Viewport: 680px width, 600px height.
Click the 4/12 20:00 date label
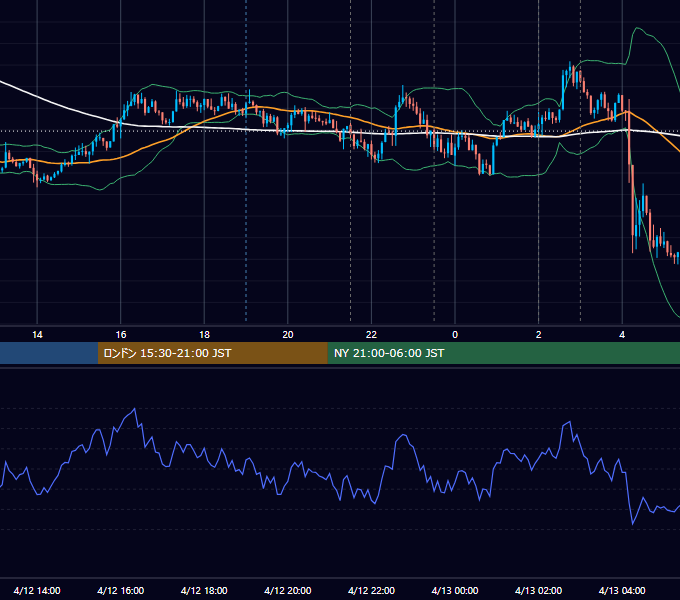coord(288,590)
